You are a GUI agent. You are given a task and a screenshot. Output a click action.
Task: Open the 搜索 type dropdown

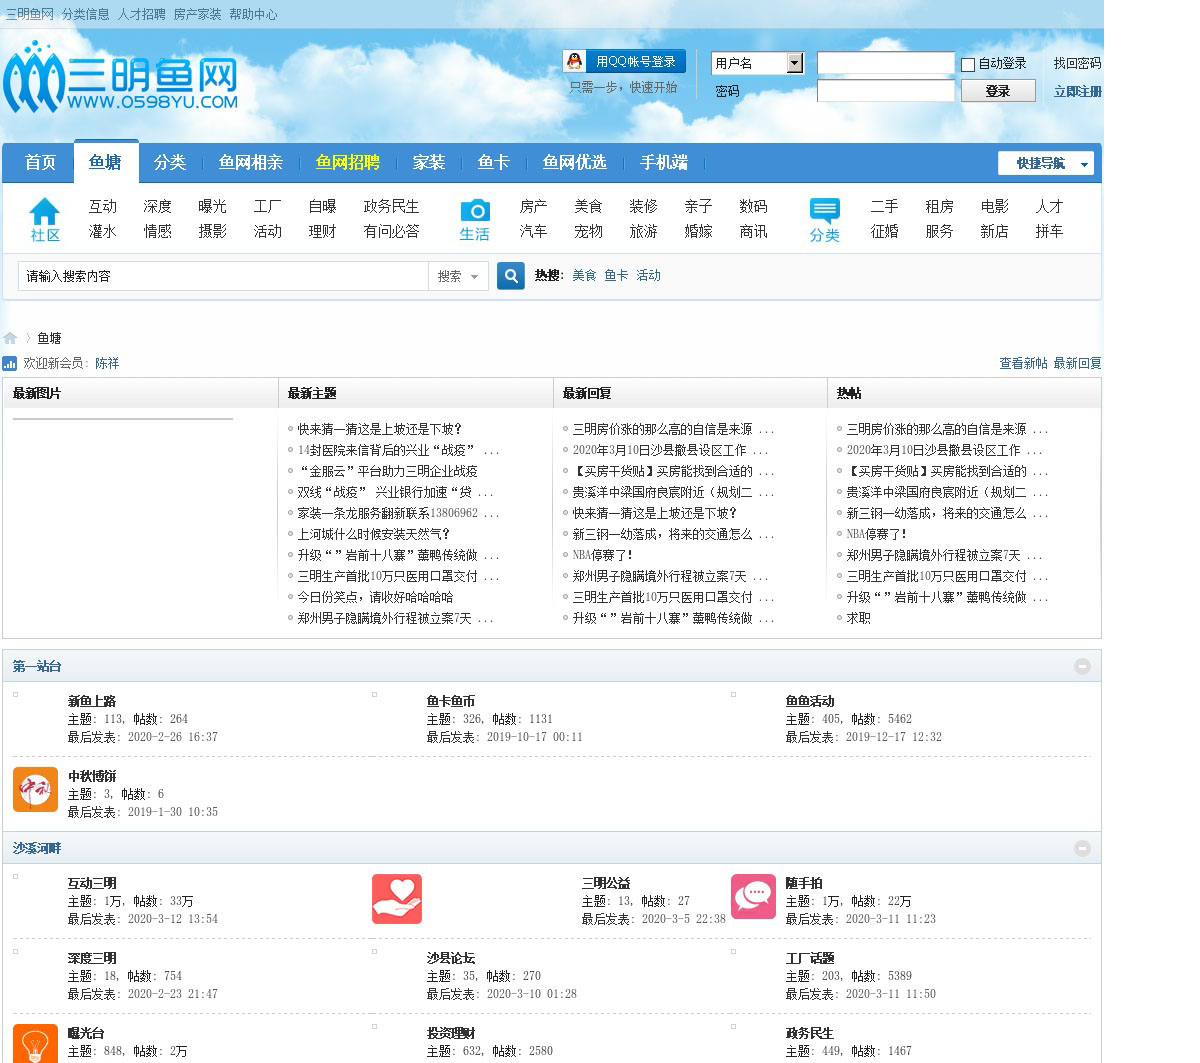tap(459, 276)
